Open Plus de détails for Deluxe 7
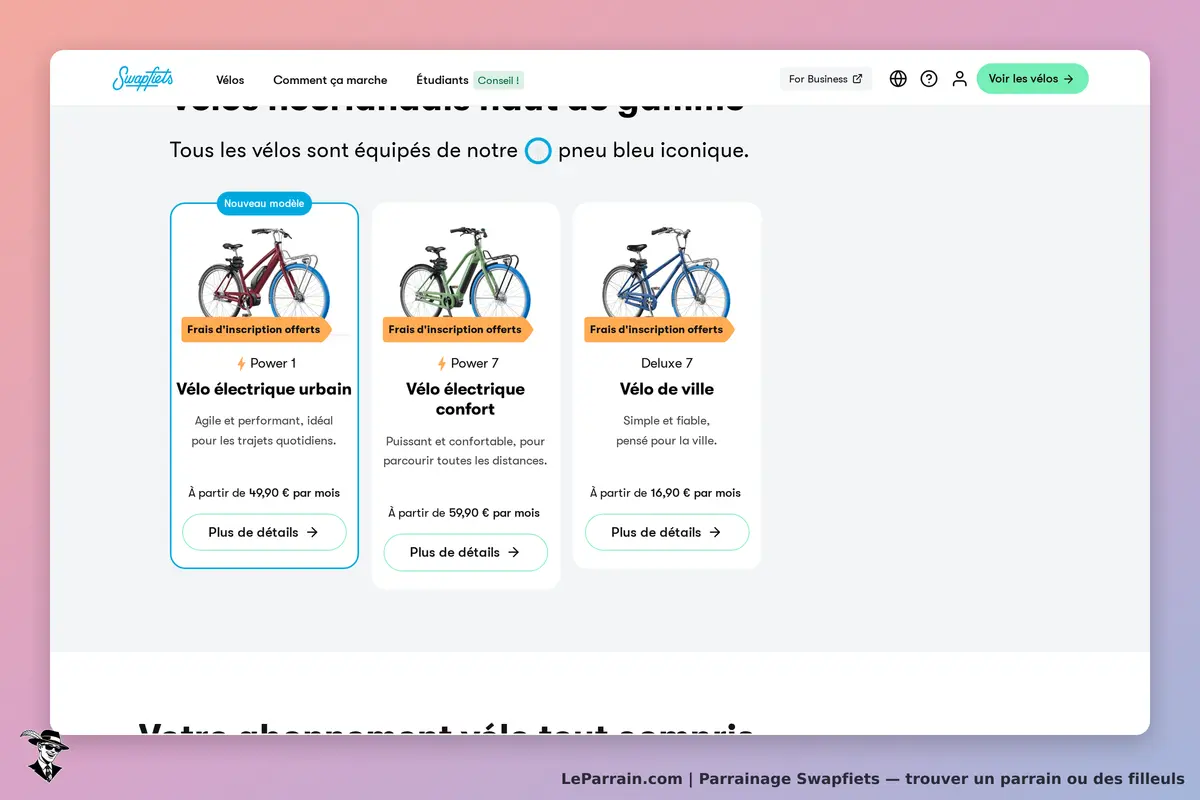Screen dimensions: 1200x800 tap(667, 532)
